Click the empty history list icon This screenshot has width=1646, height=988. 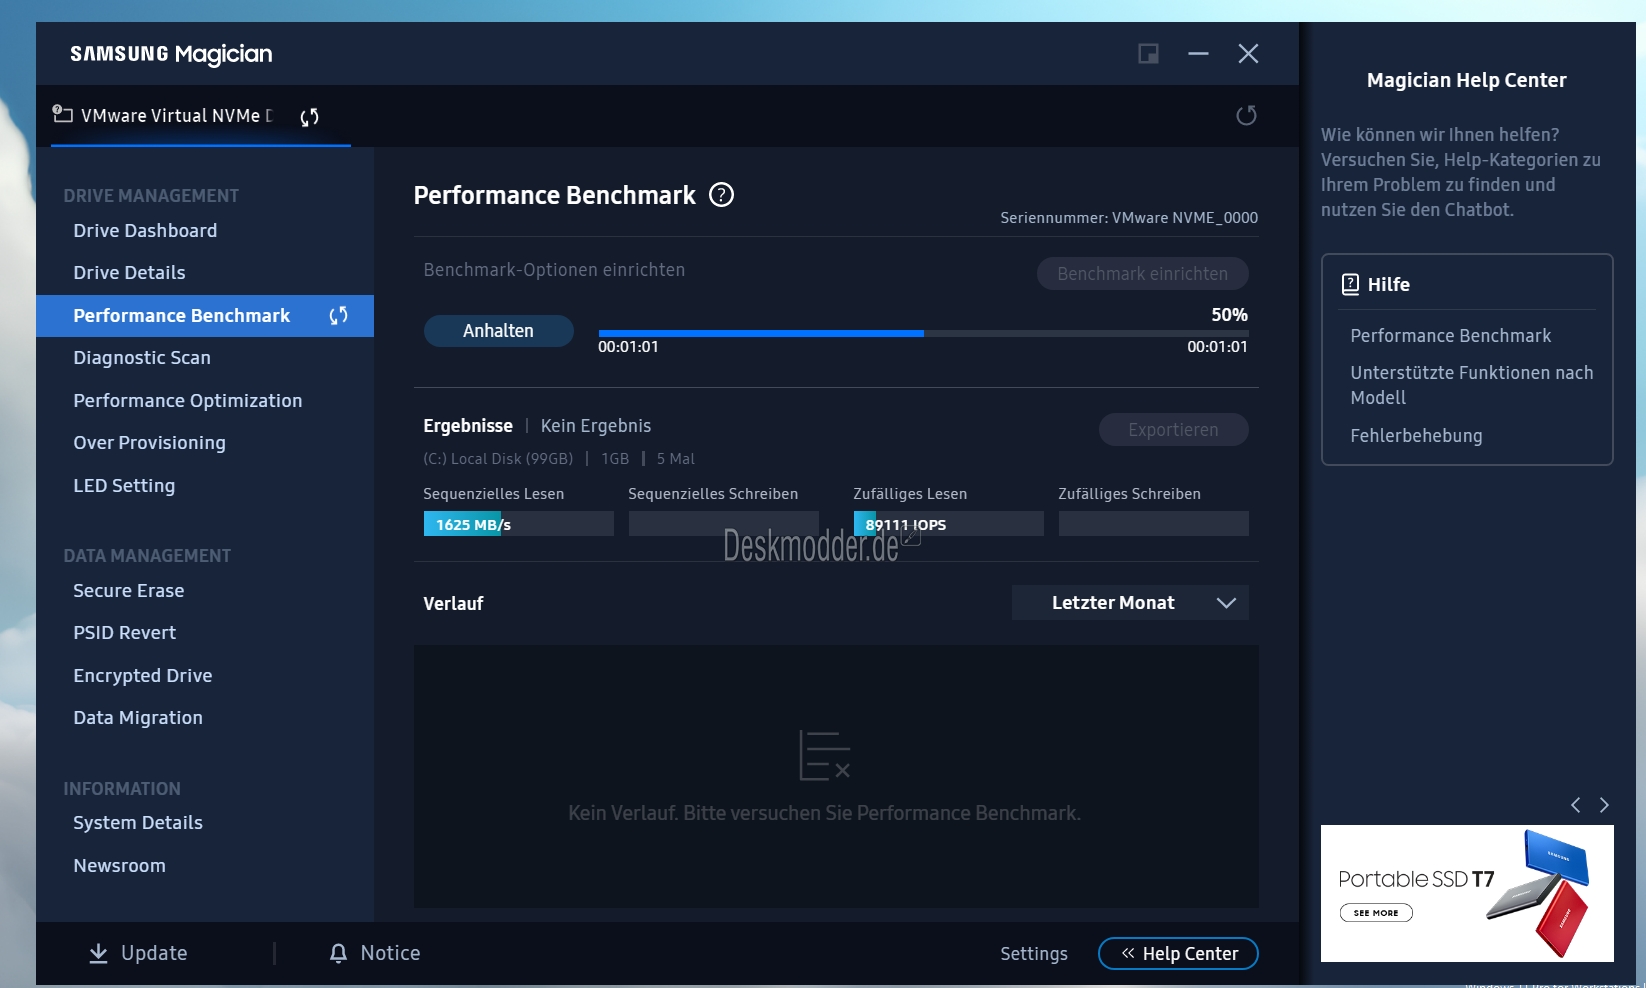click(x=824, y=755)
